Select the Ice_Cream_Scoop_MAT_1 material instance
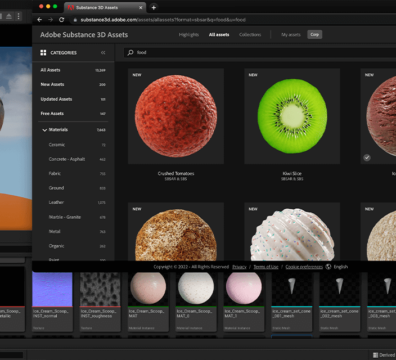Screen dimensions: 396x360 [244, 302]
